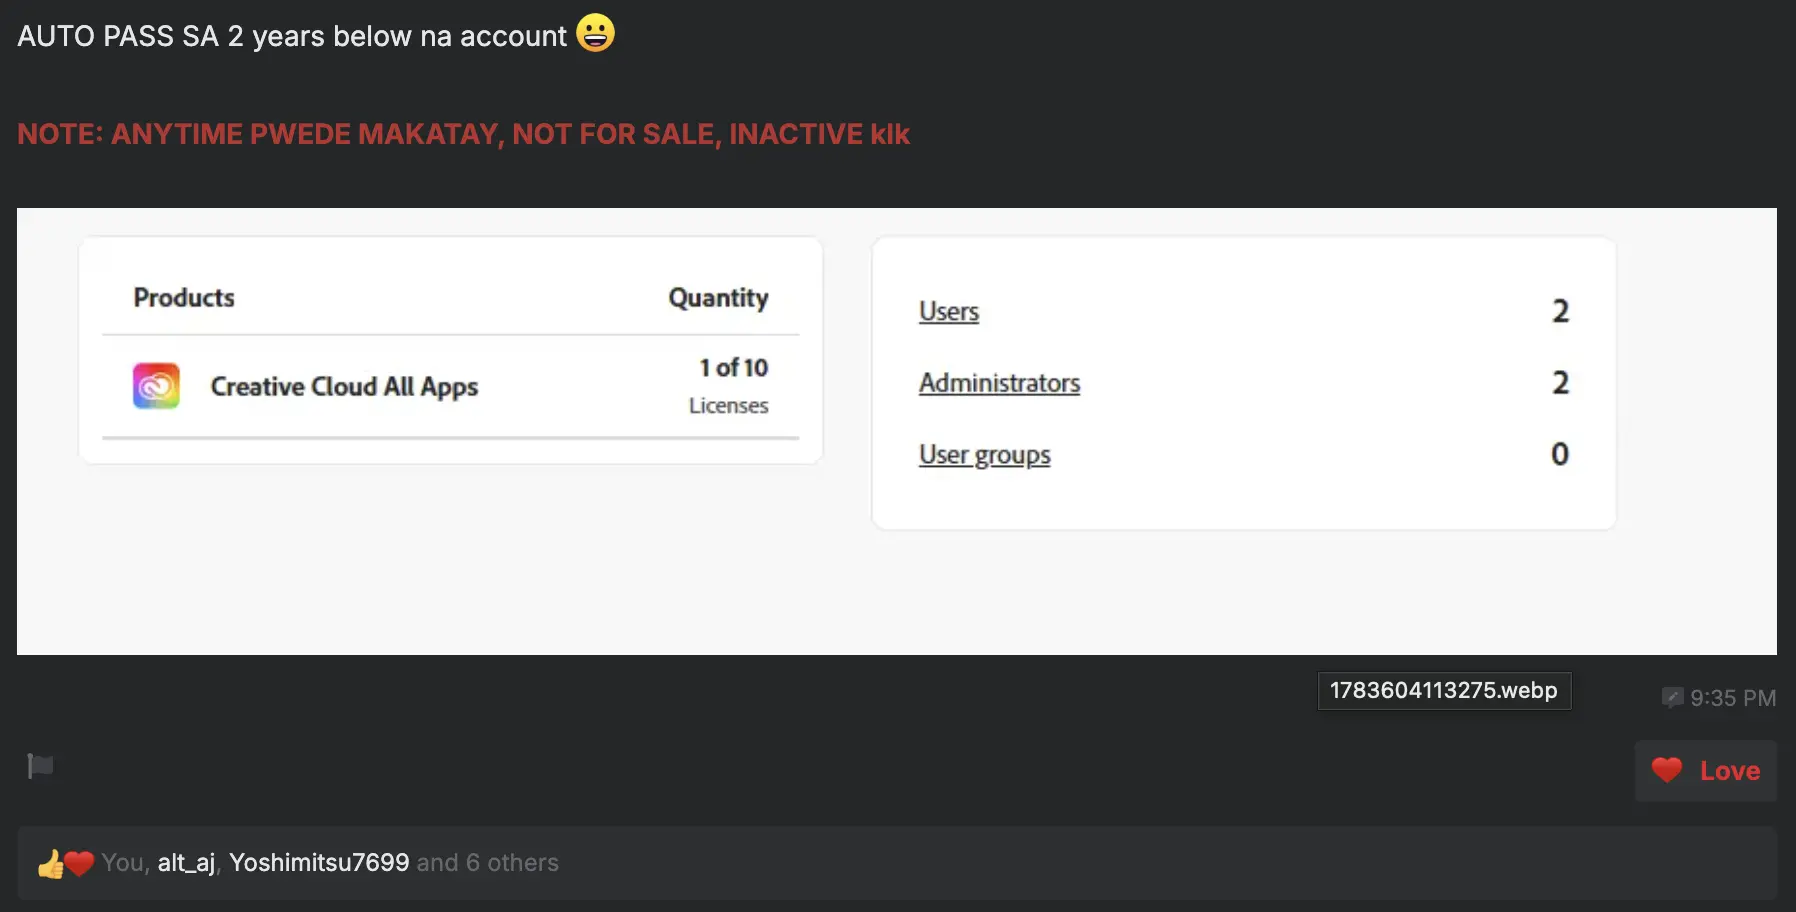Open the Administrators link
1796x912 pixels.
click(x=999, y=383)
